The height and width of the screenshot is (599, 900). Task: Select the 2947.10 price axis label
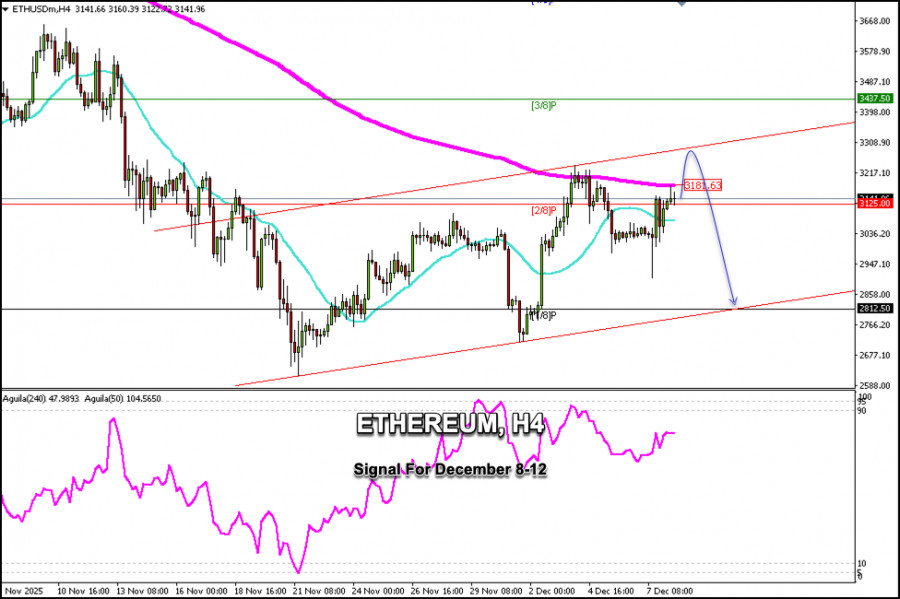point(875,264)
